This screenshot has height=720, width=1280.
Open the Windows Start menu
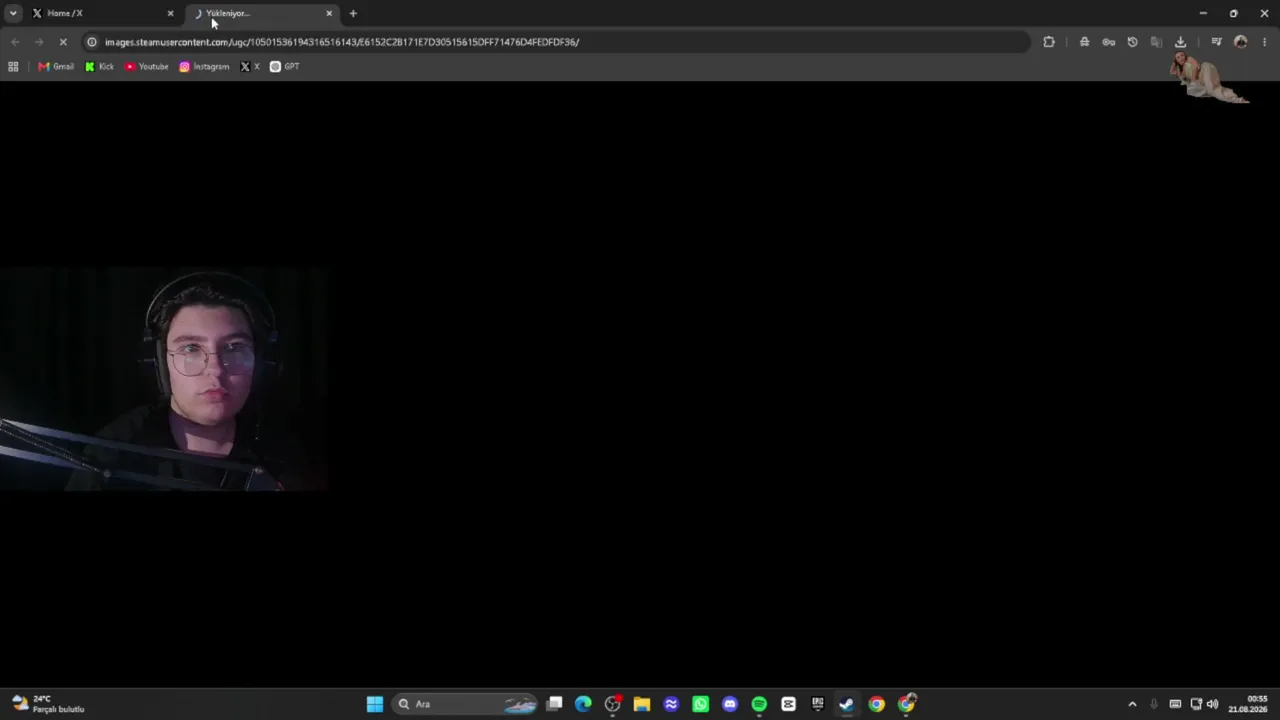point(375,704)
